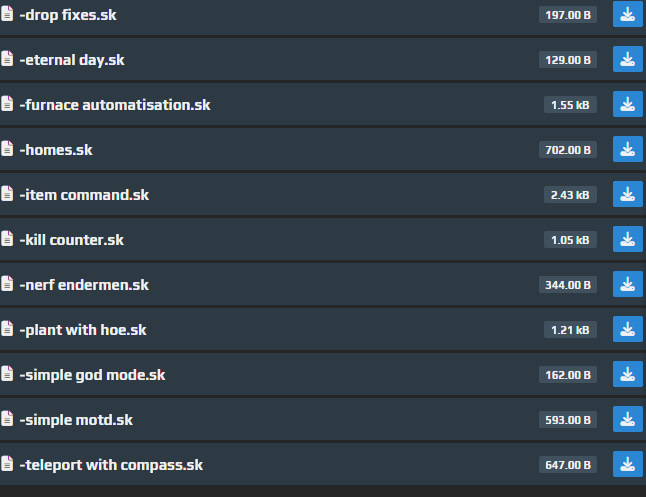The width and height of the screenshot is (646, 497).
Task: Download the -kill counter.sk file
Action: [627, 239]
